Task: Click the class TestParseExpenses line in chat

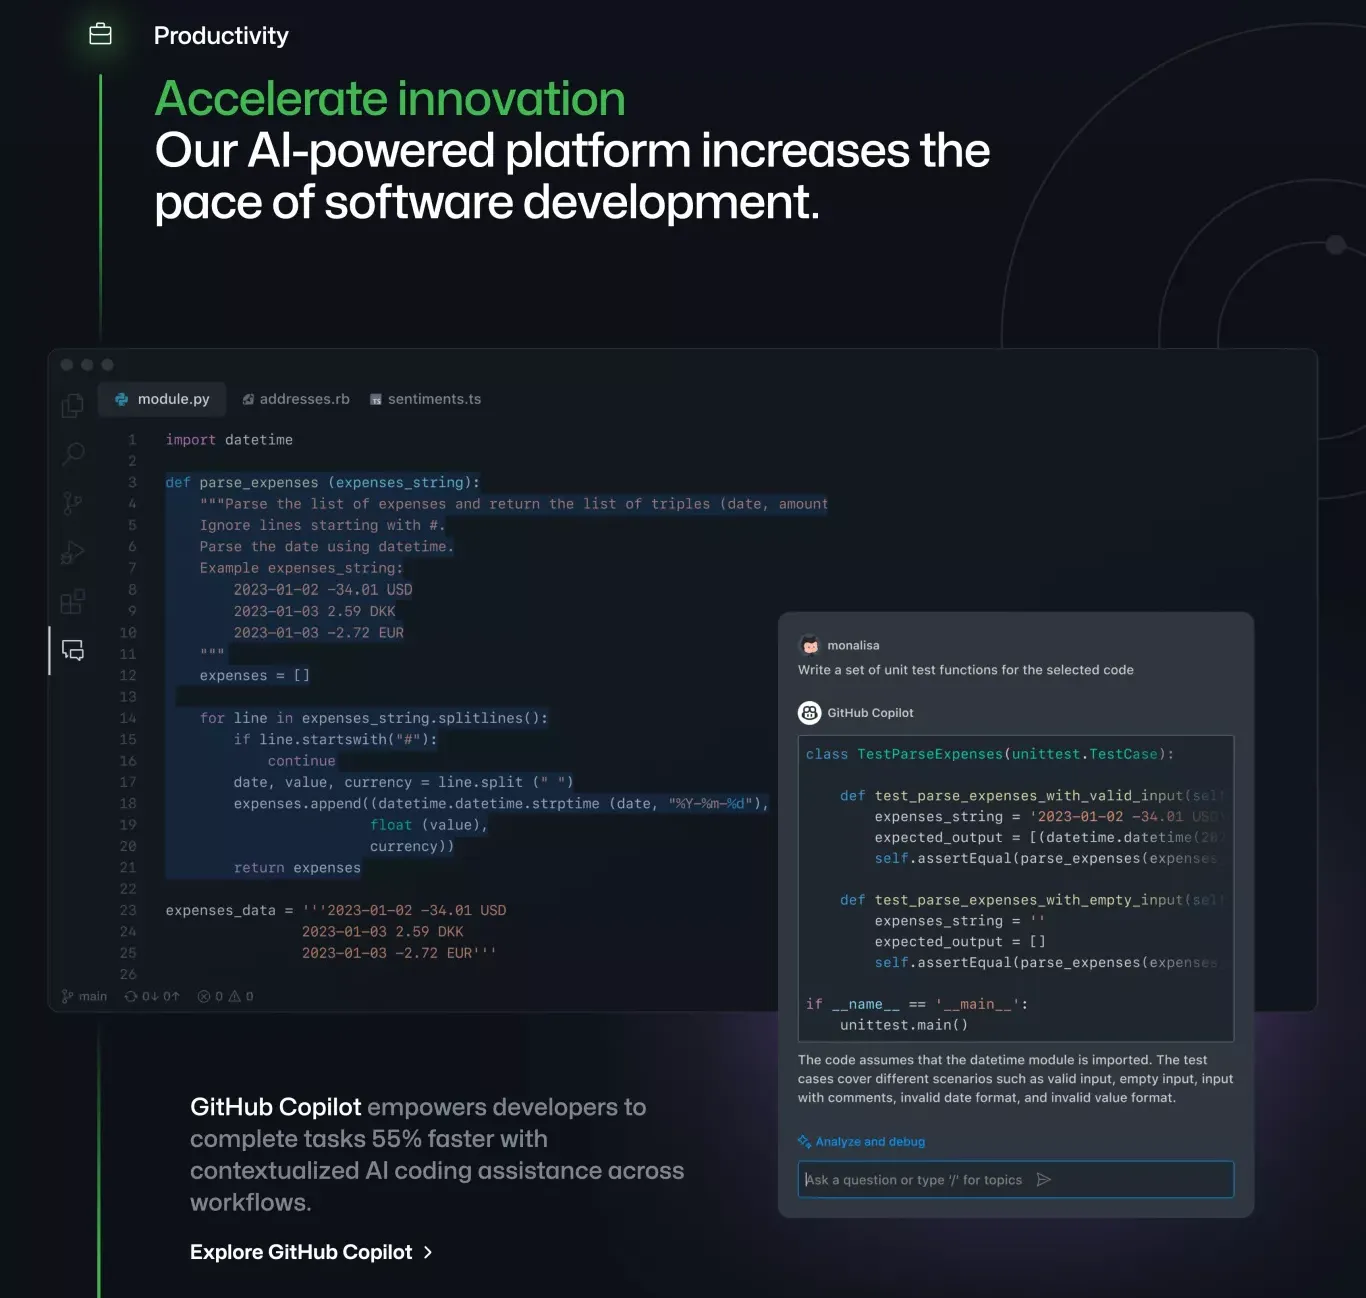Action: coord(990,754)
